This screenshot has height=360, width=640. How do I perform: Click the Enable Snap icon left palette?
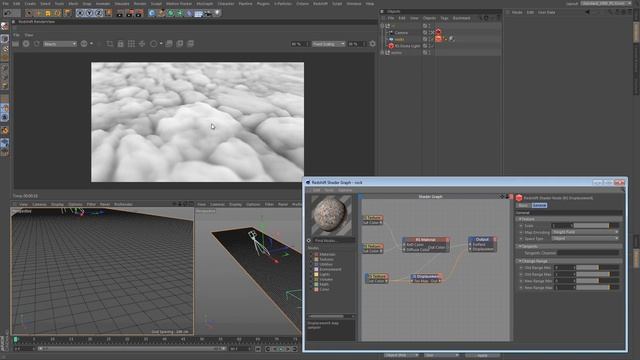[4, 131]
